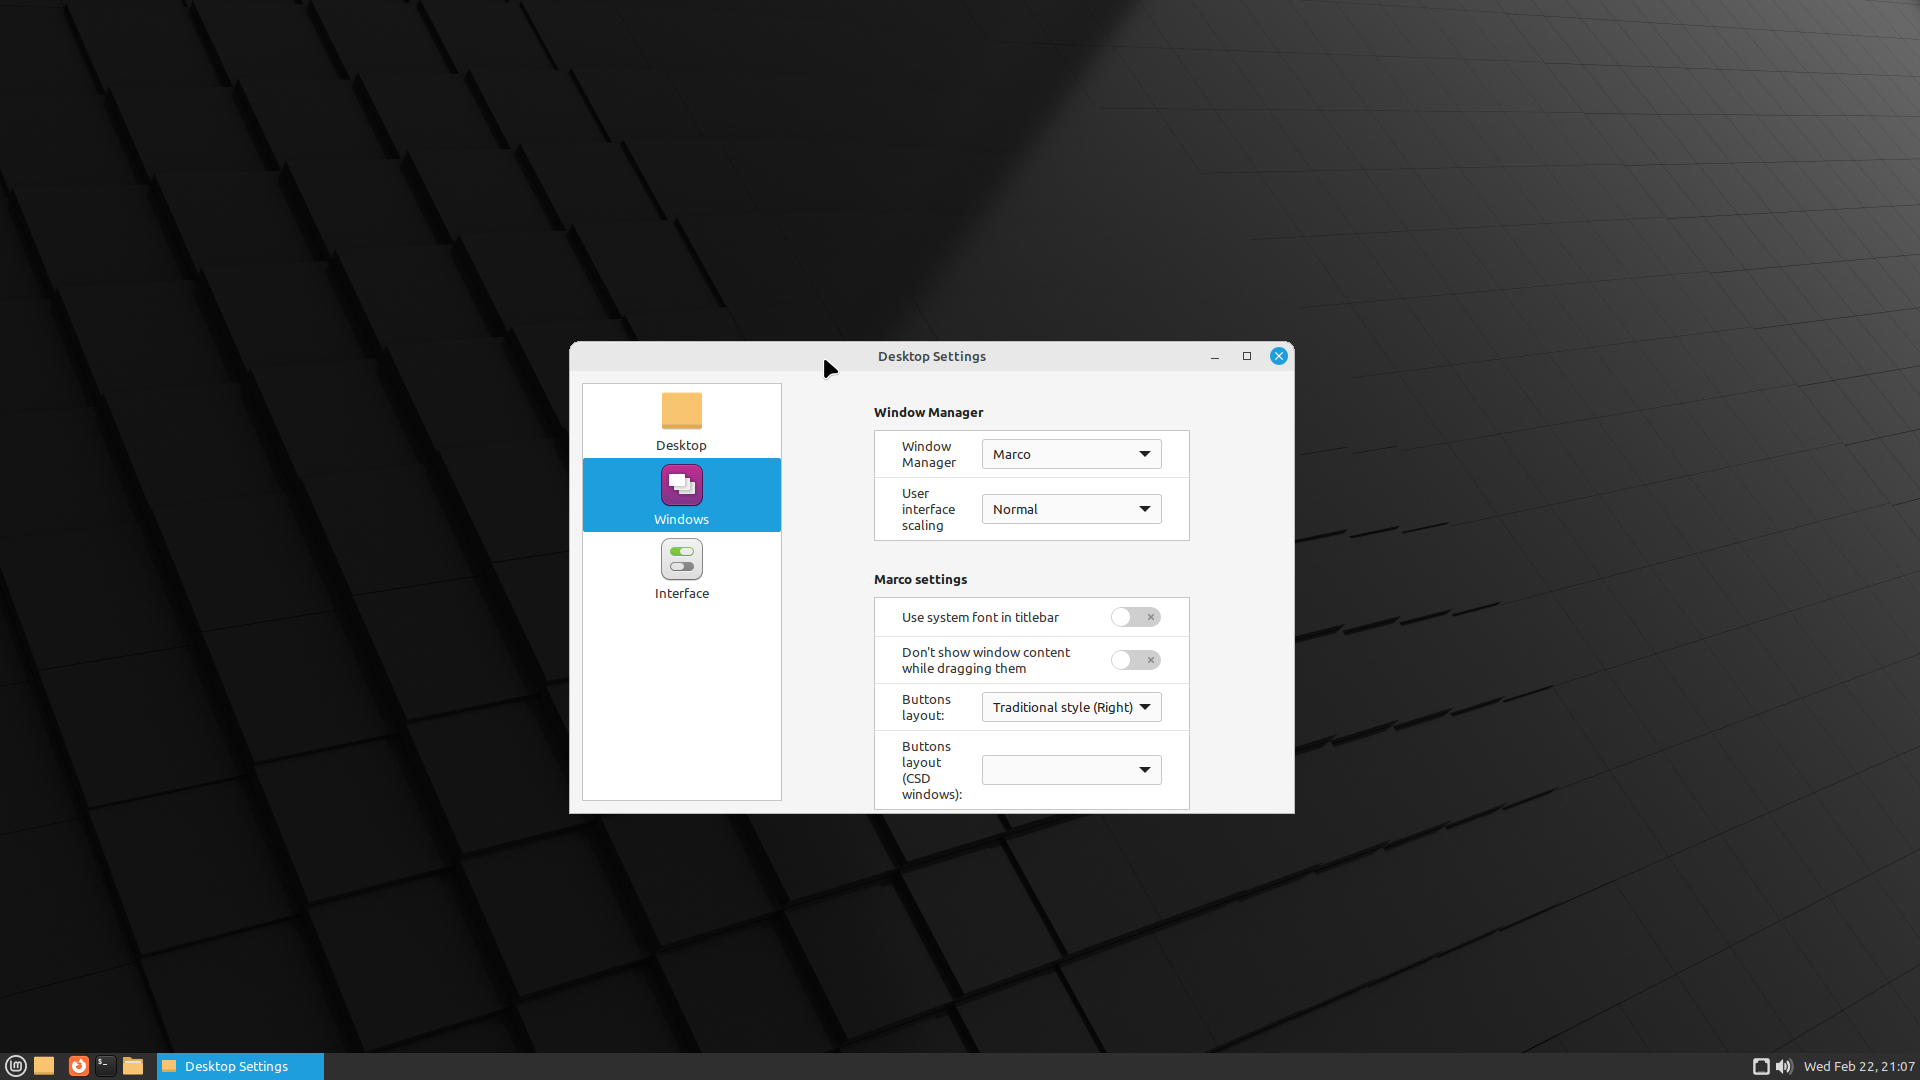Close the Desktop Settings window

point(1279,356)
